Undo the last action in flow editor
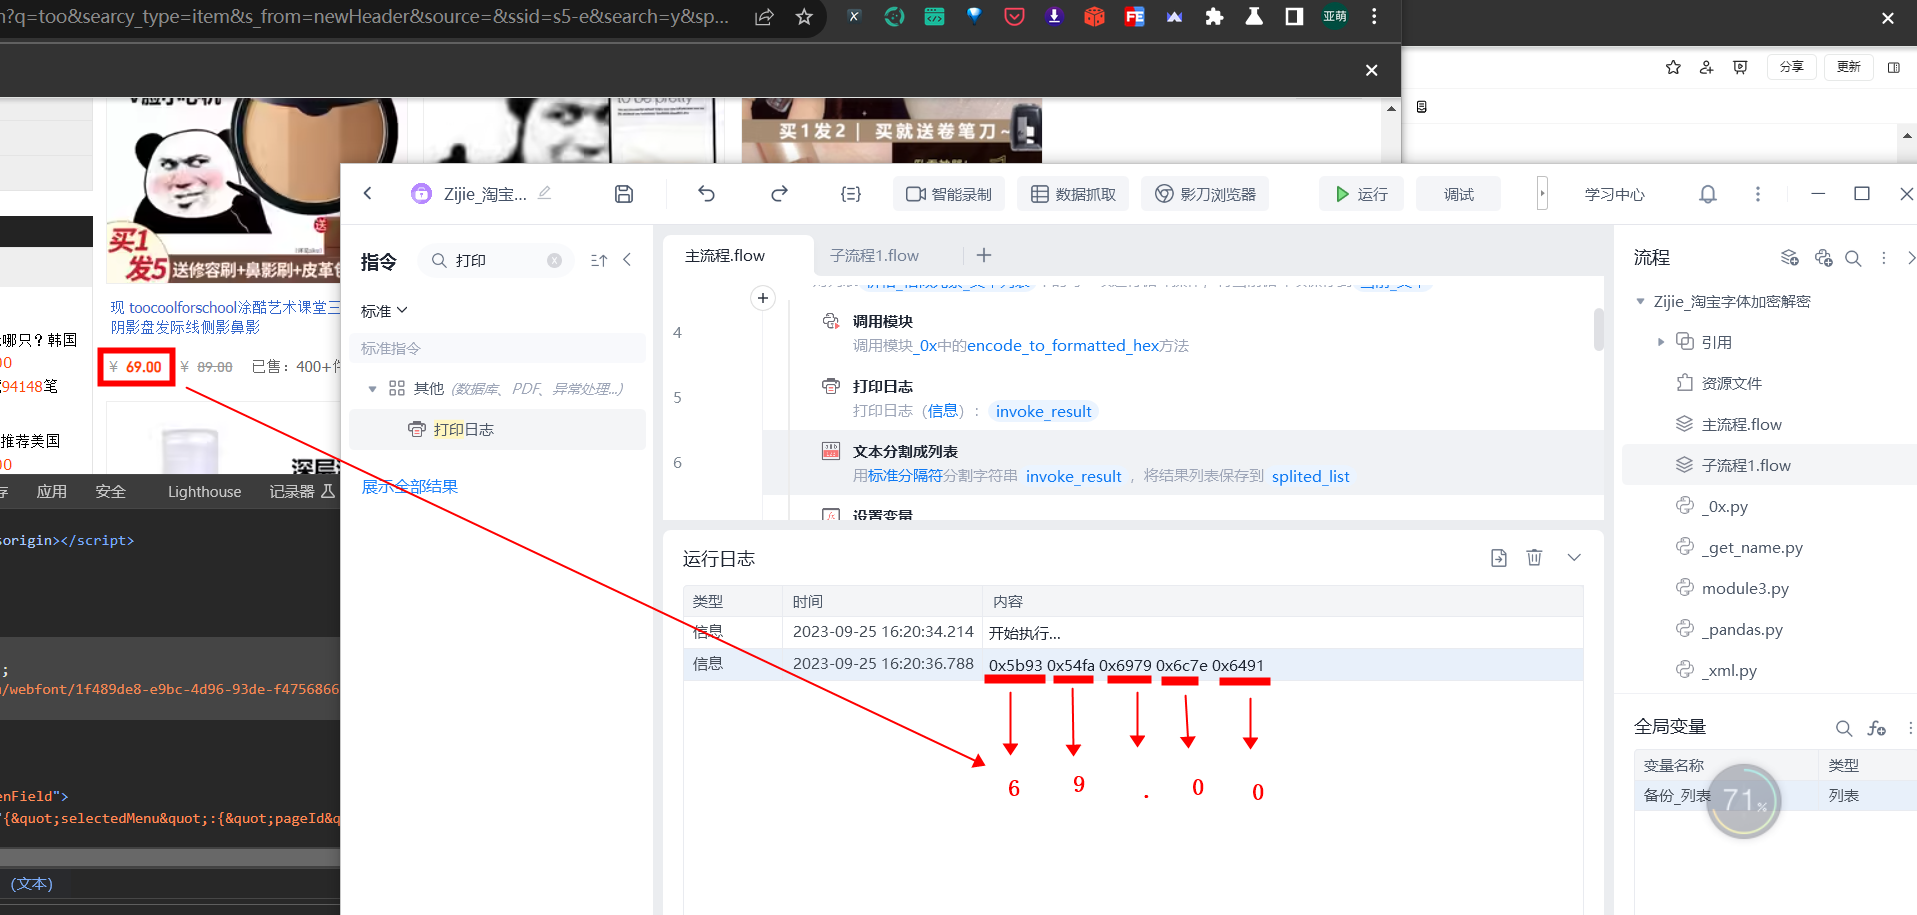The height and width of the screenshot is (915, 1917). point(706,194)
